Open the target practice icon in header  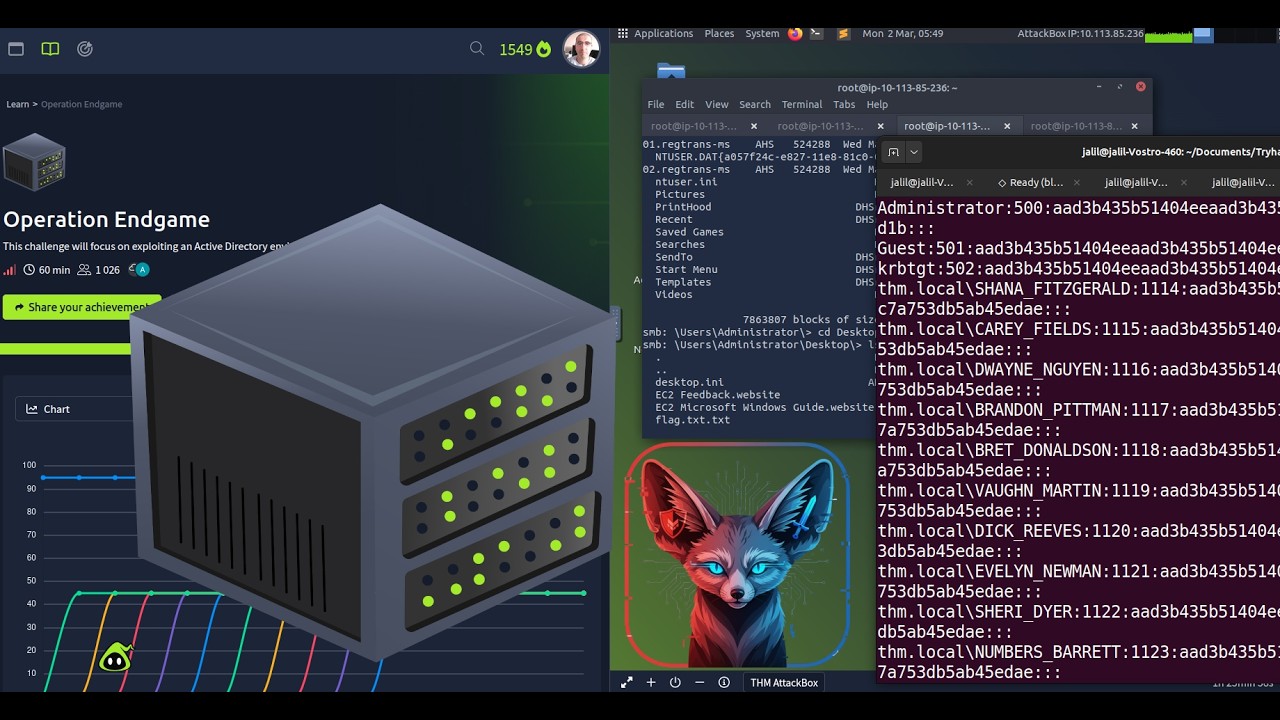pos(85,48)
